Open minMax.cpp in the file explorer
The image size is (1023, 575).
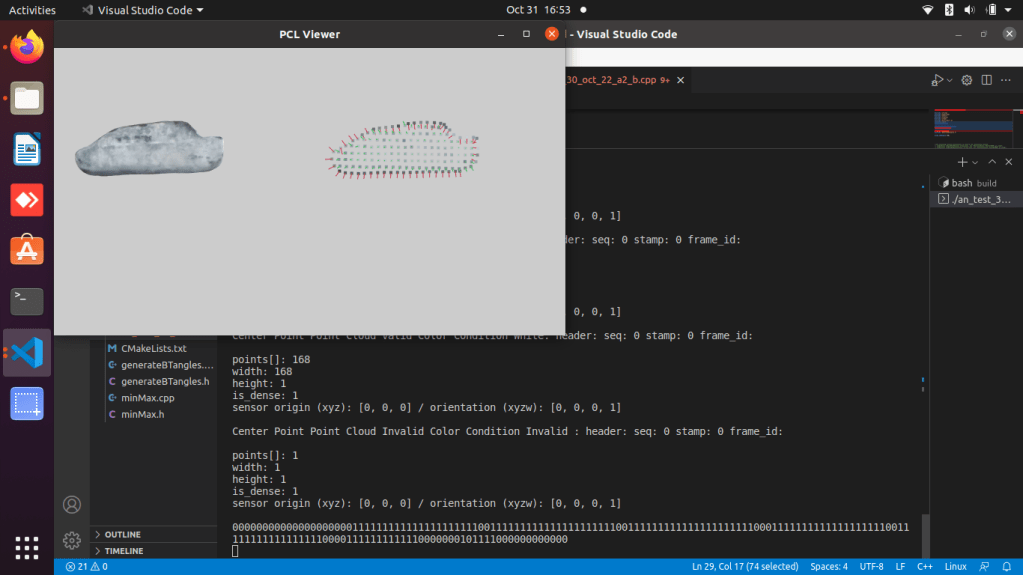coord(147,397)
